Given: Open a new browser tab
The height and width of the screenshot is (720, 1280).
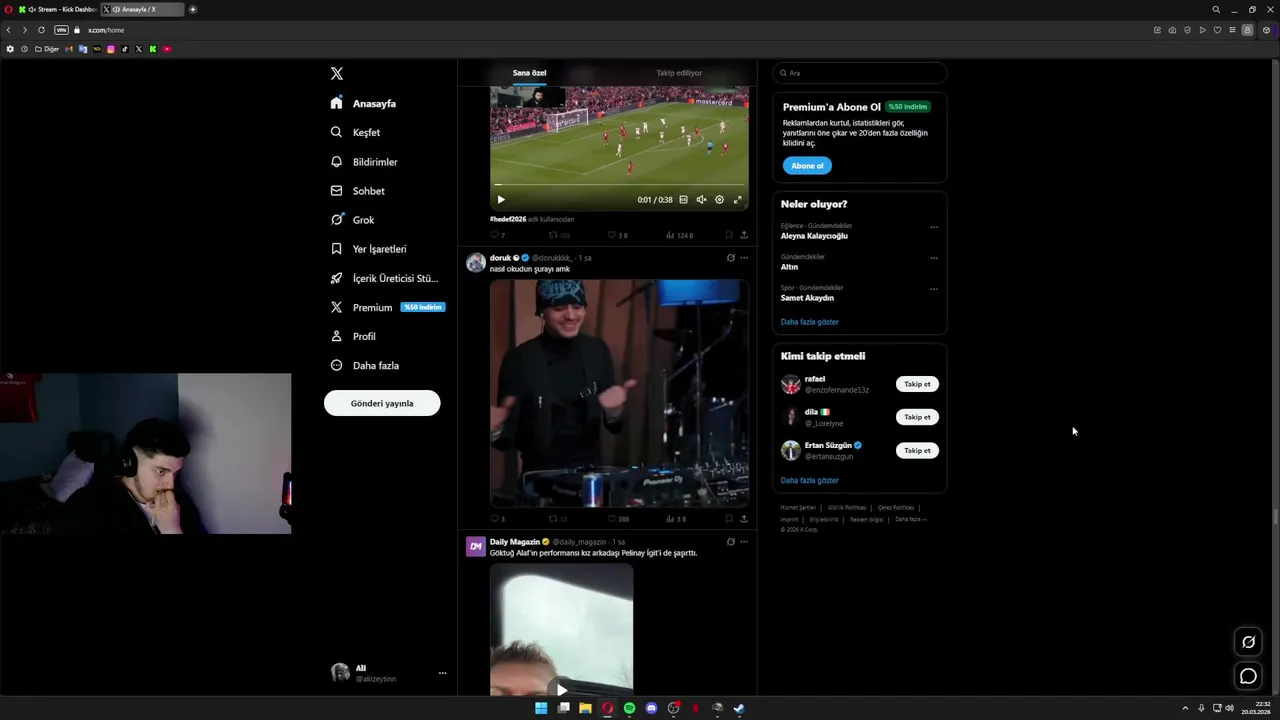Looking at the screenshot, I should click(x=193, y=9).
